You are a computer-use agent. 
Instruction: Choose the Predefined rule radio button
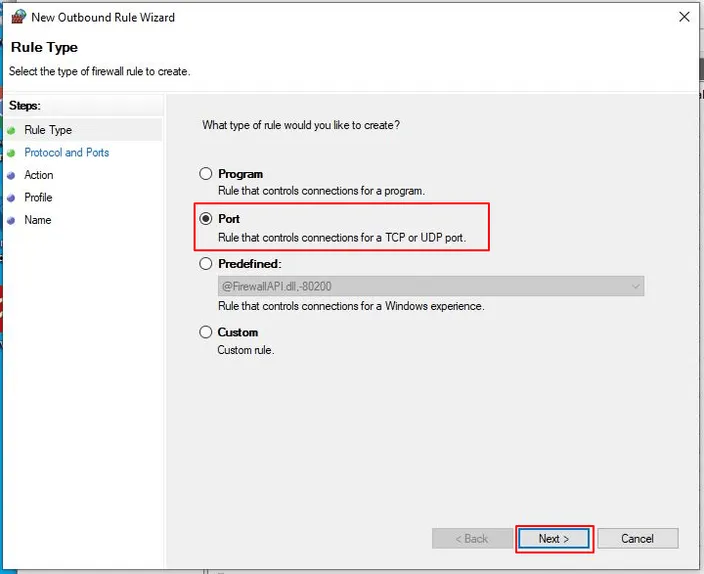206,264
